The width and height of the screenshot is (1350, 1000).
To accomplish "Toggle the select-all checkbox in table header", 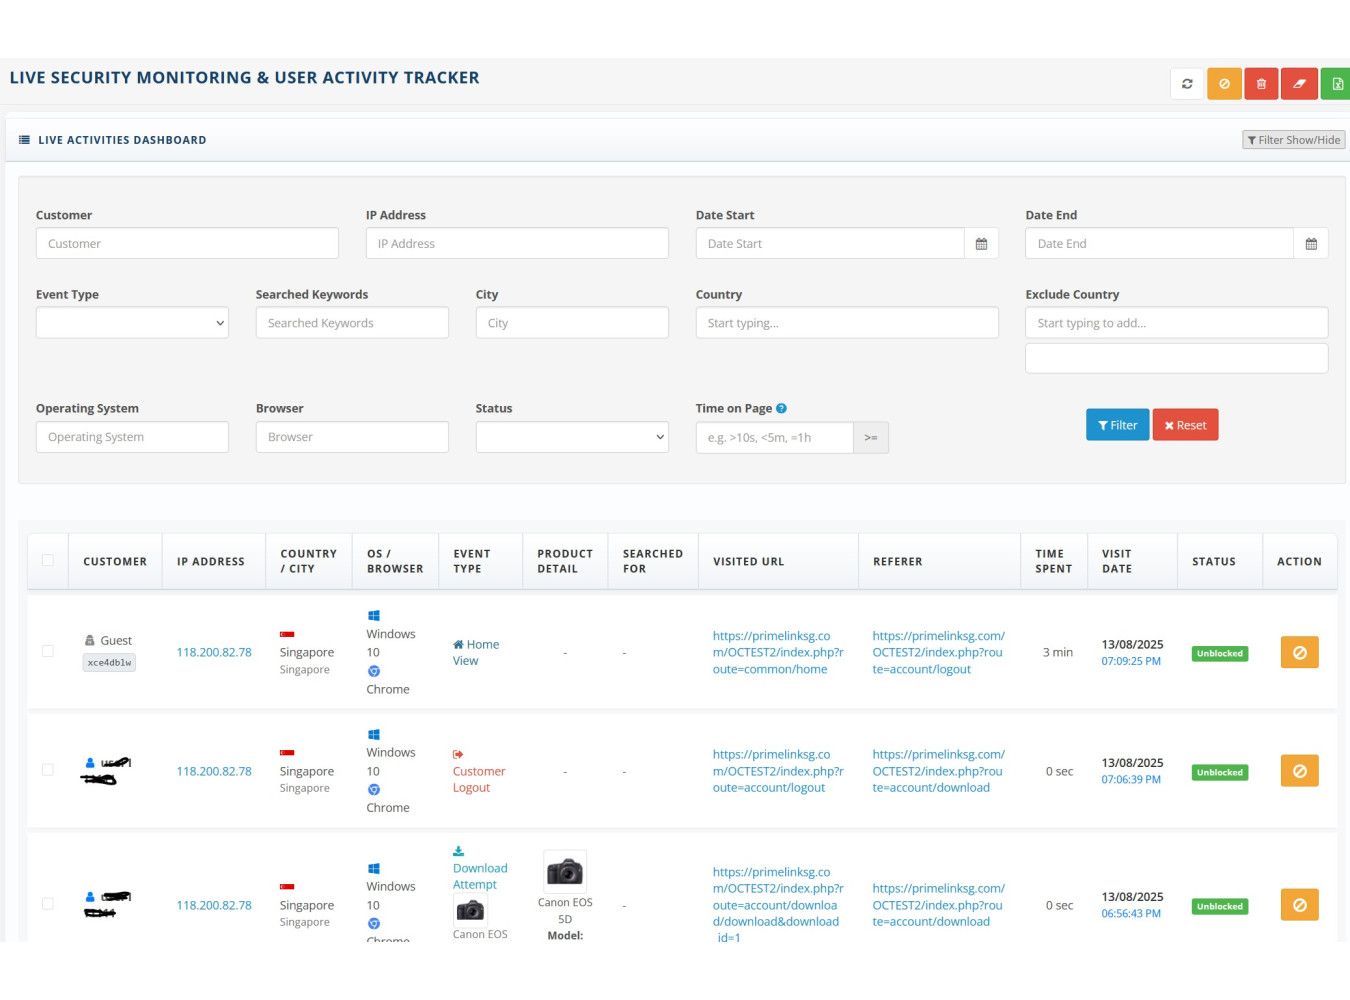I will click(48, 561).
